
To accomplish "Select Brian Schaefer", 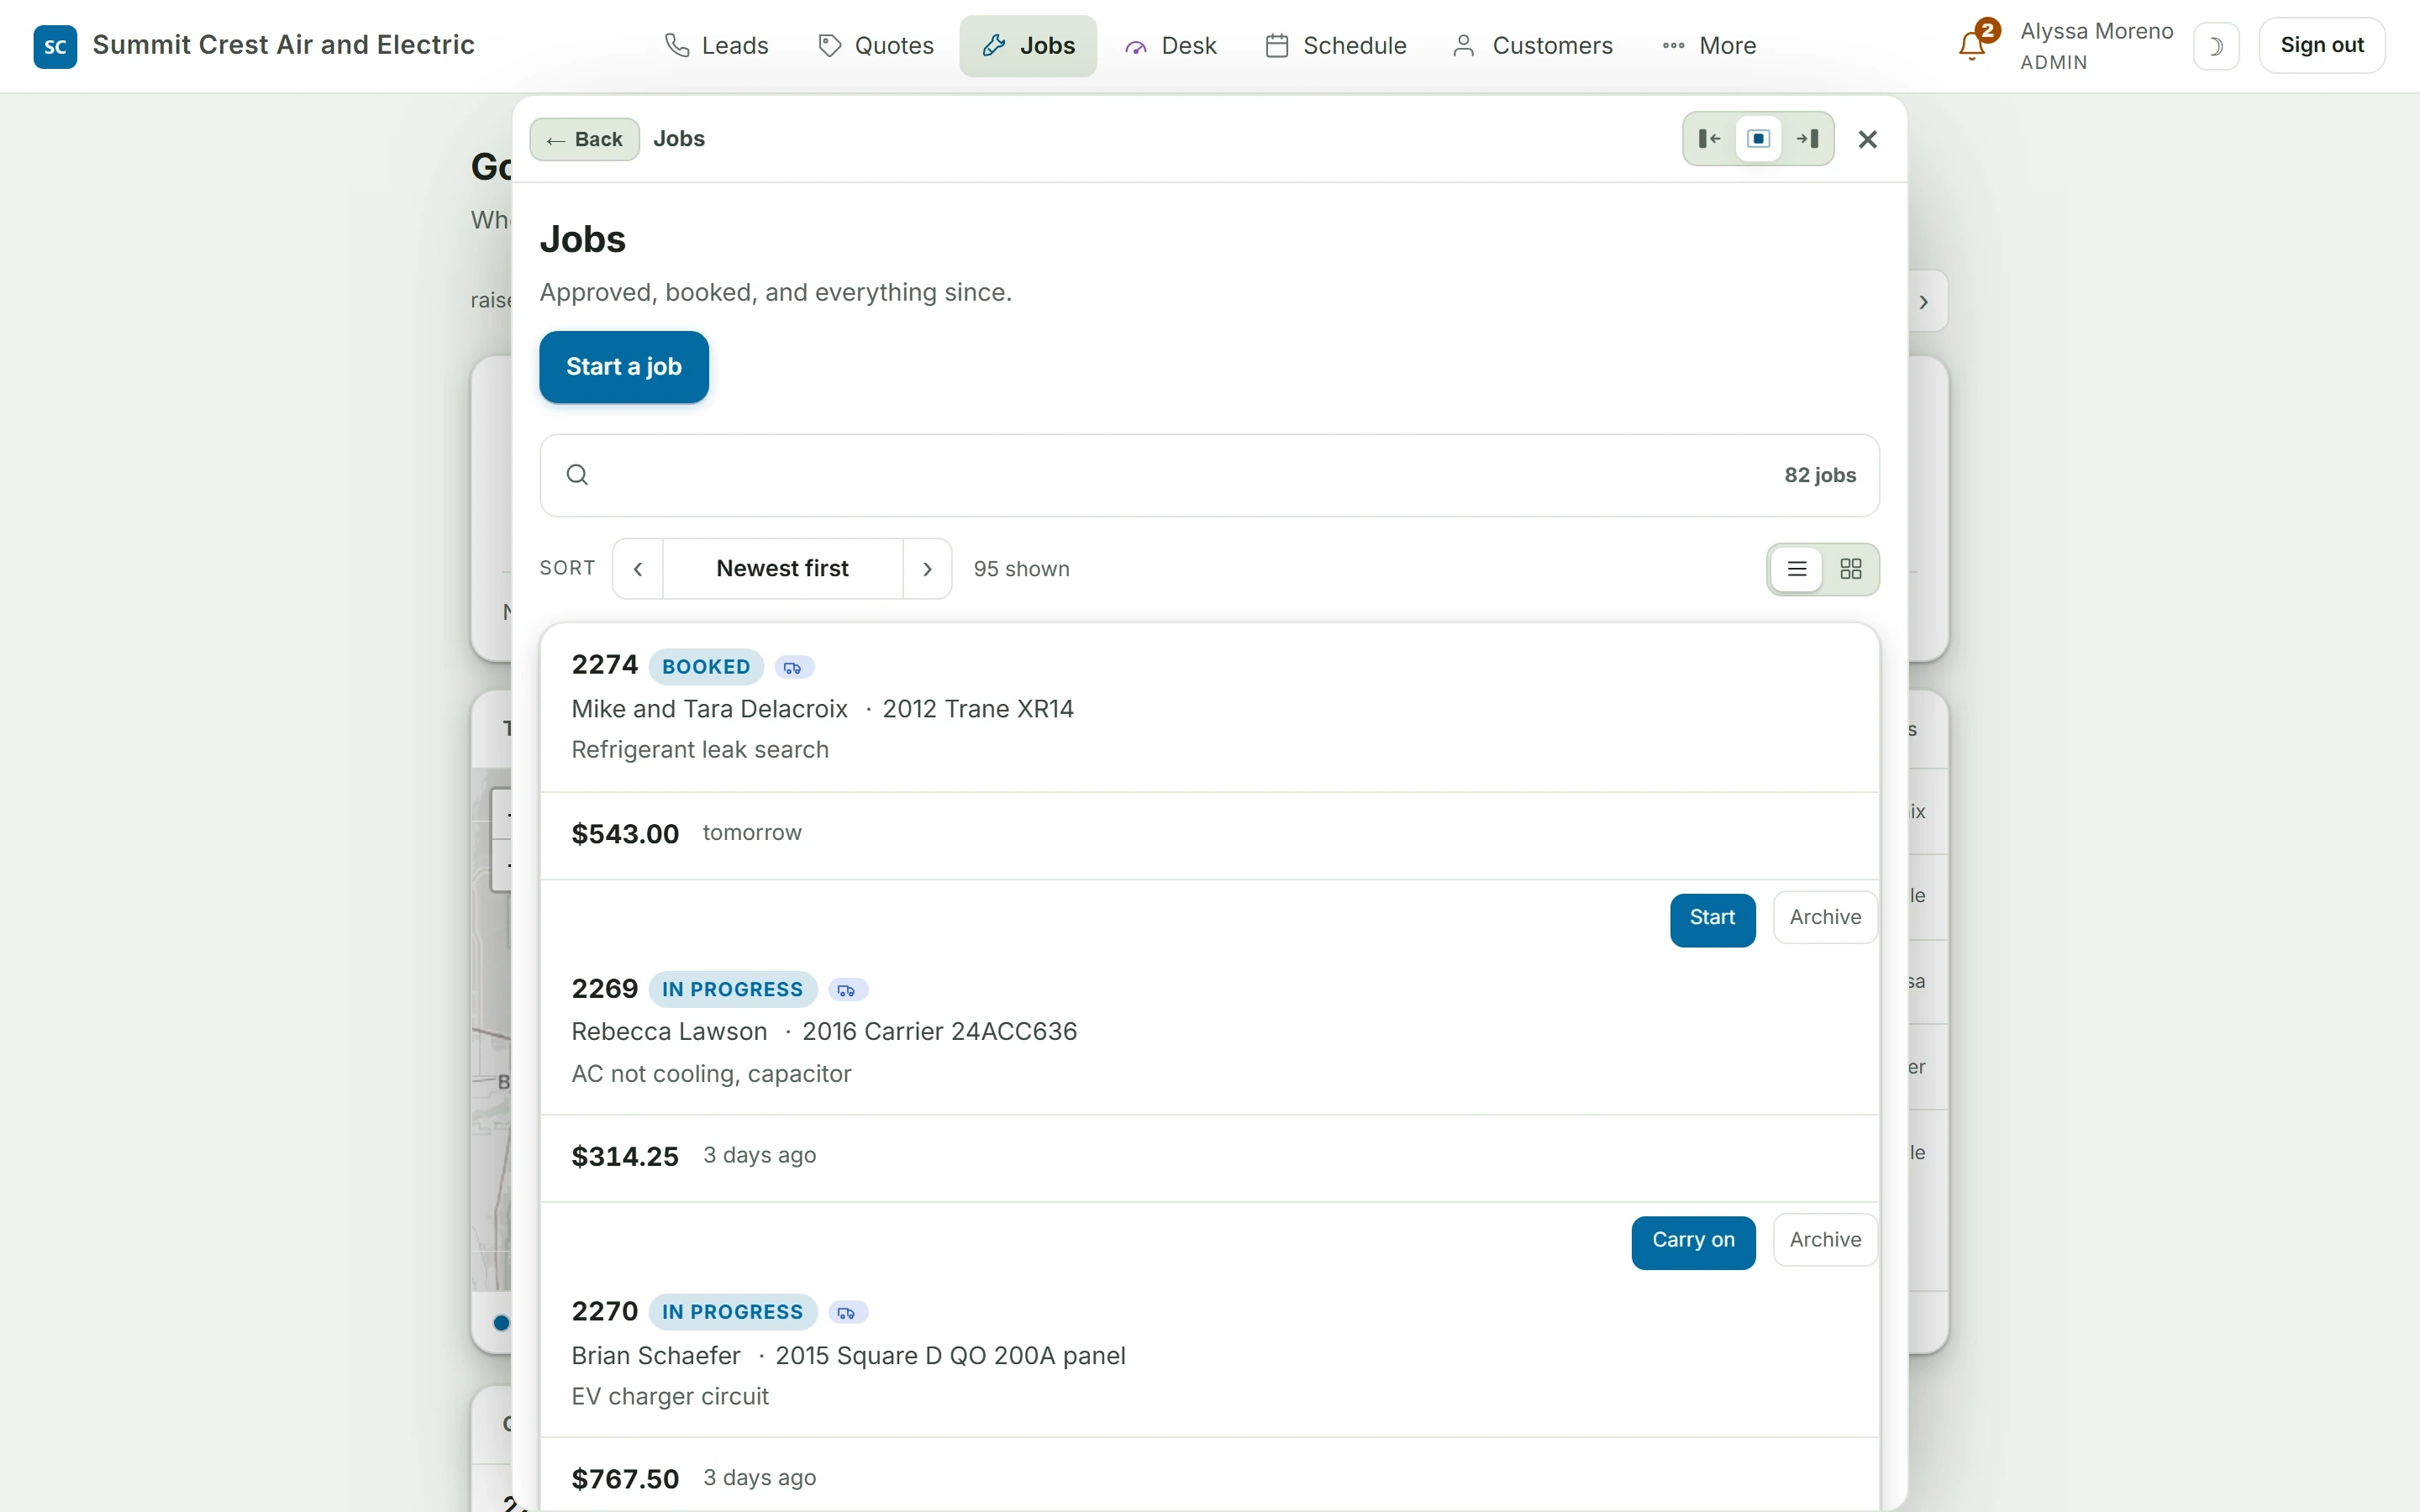I will [x=656, y=1356].
